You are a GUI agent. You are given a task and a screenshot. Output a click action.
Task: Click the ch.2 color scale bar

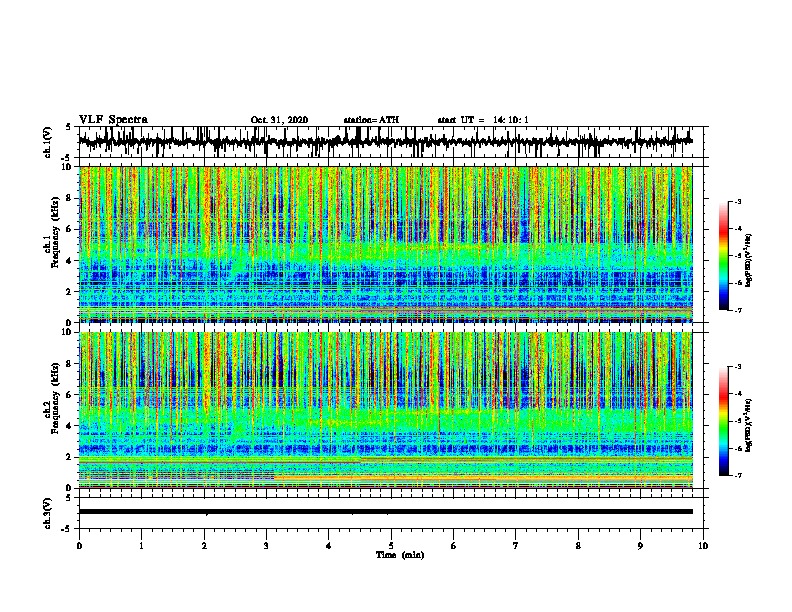[724, 421]
